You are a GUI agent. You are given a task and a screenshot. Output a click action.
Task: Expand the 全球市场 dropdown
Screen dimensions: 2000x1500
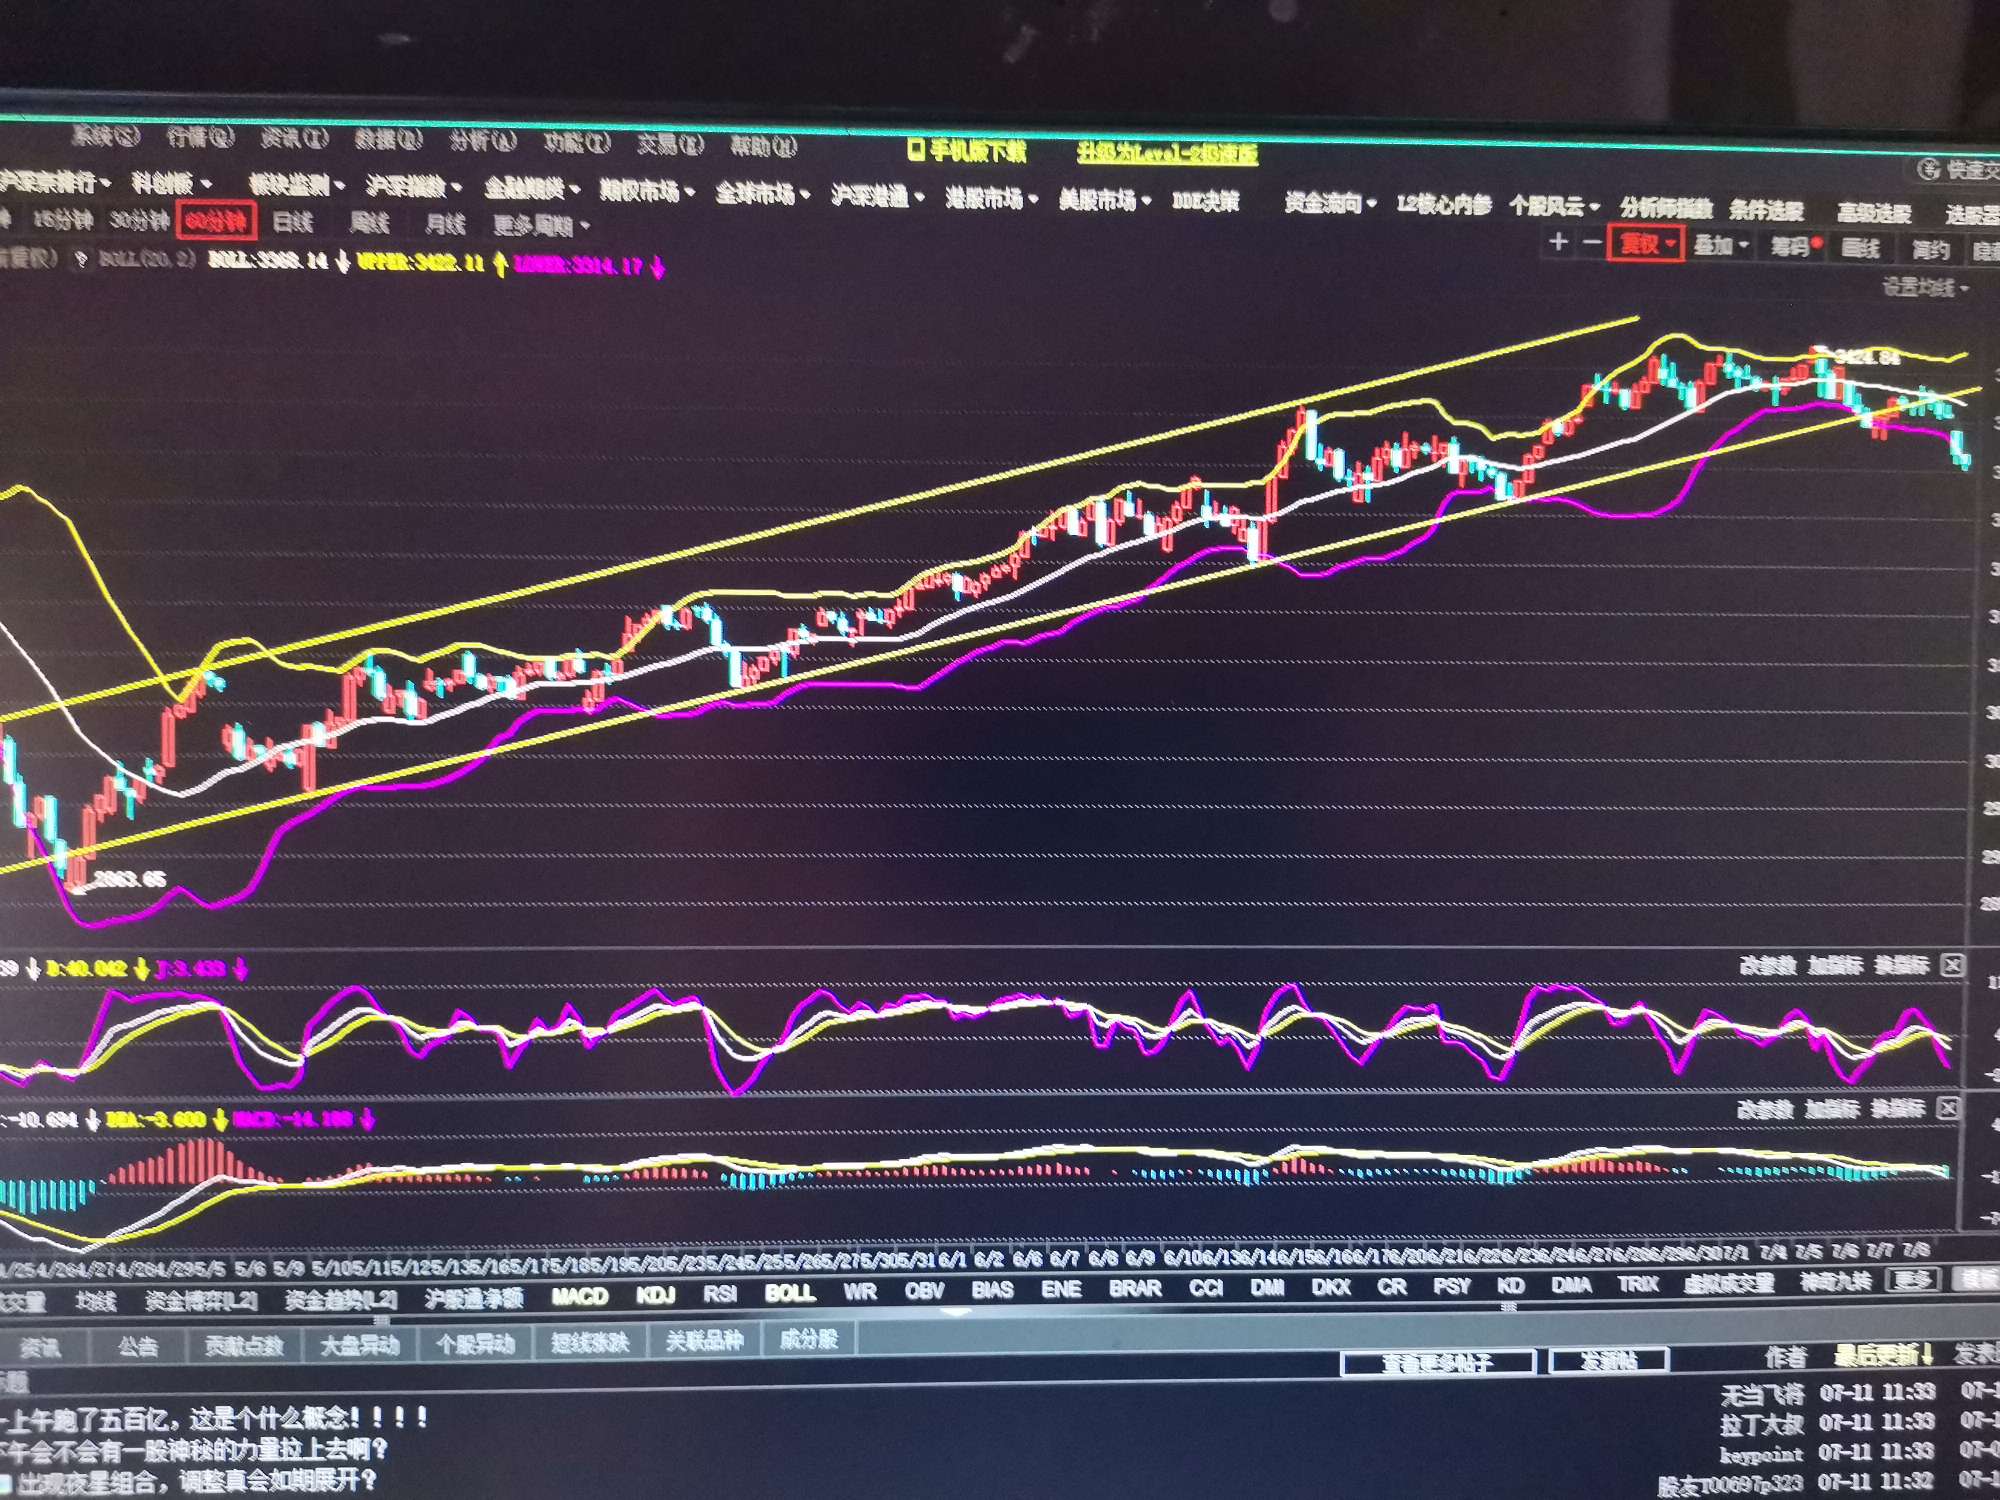[x=763, y=193]
